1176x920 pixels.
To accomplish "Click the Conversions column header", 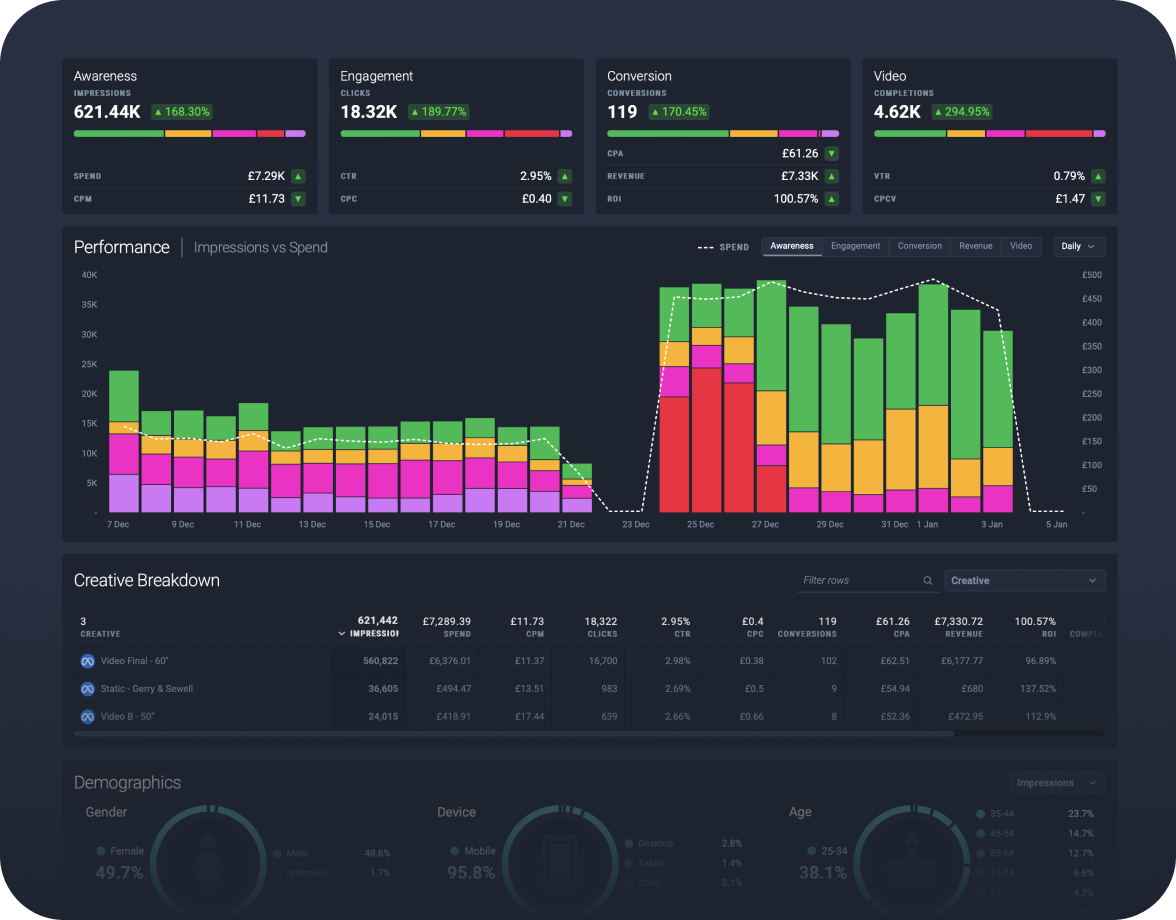I will pos(807,634).
